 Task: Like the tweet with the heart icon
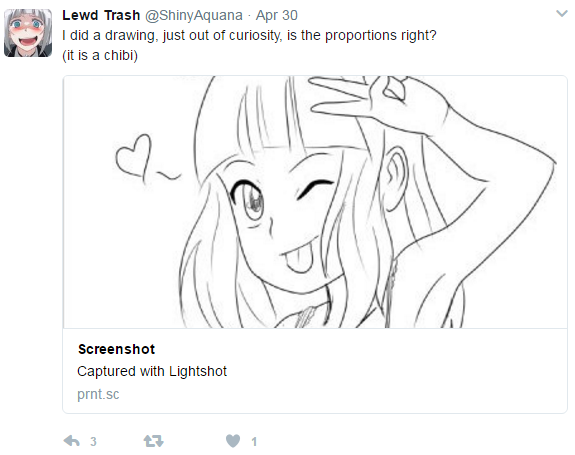point(233,441)
